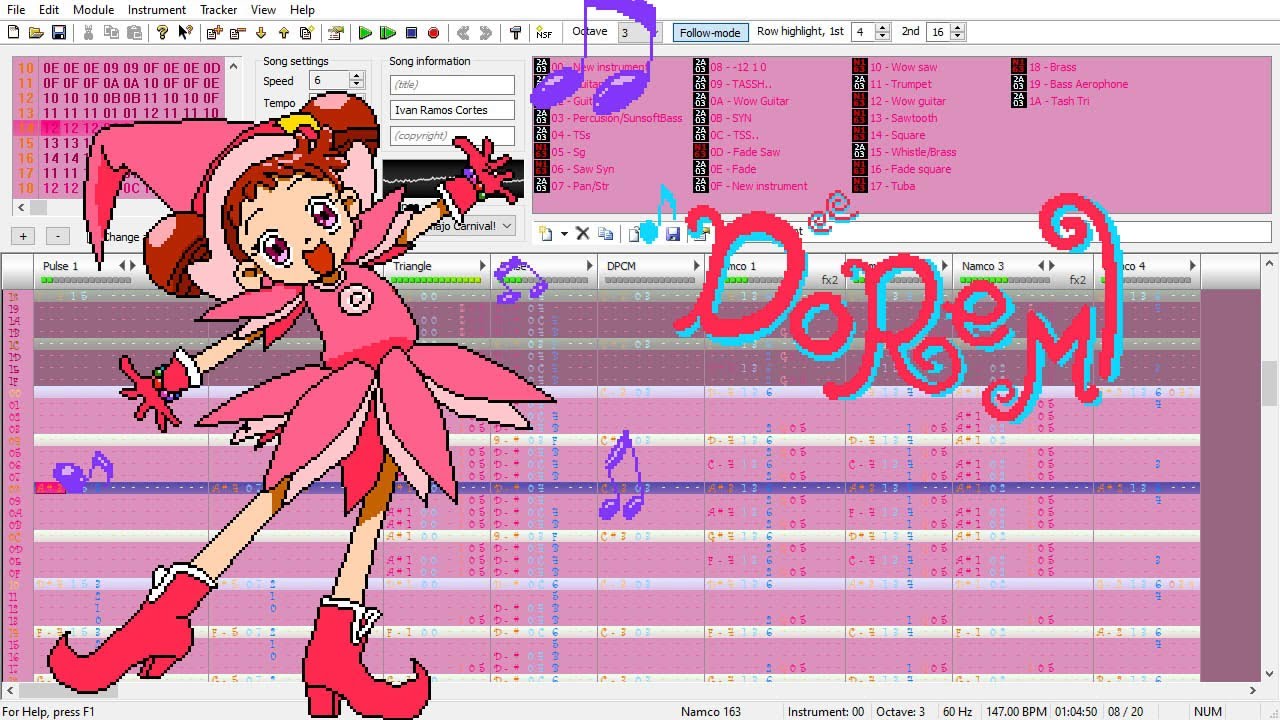Image resolution: width=1280 pixels, height=720 pixels.
Task: Open the Octave combo box showing 3
Action: click(x=638, y=32)
